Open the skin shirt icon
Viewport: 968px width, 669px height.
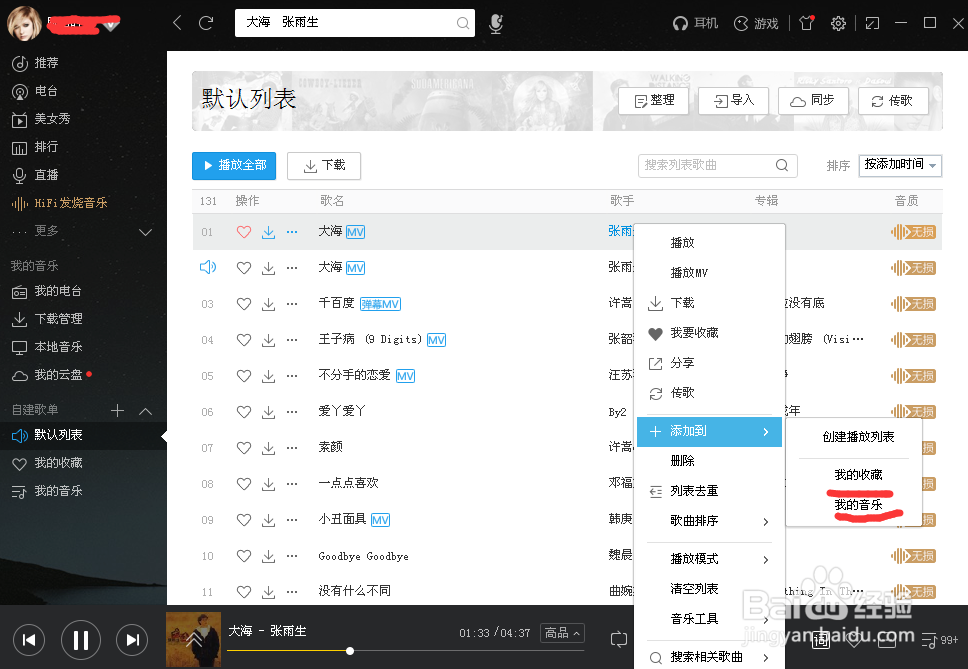(806, 23)
